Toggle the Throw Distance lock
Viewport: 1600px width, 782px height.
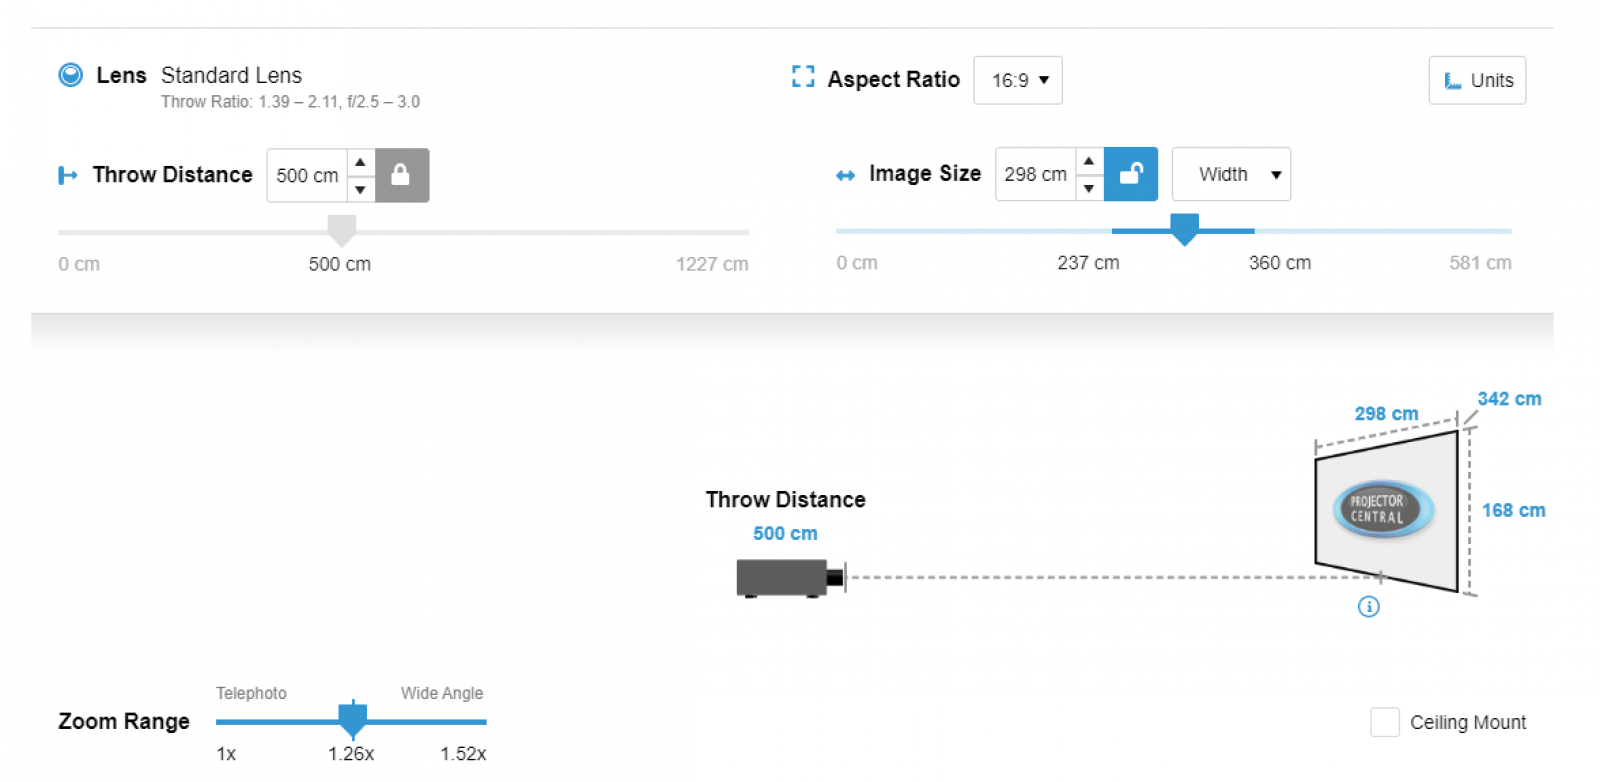[x=401, y=176]
